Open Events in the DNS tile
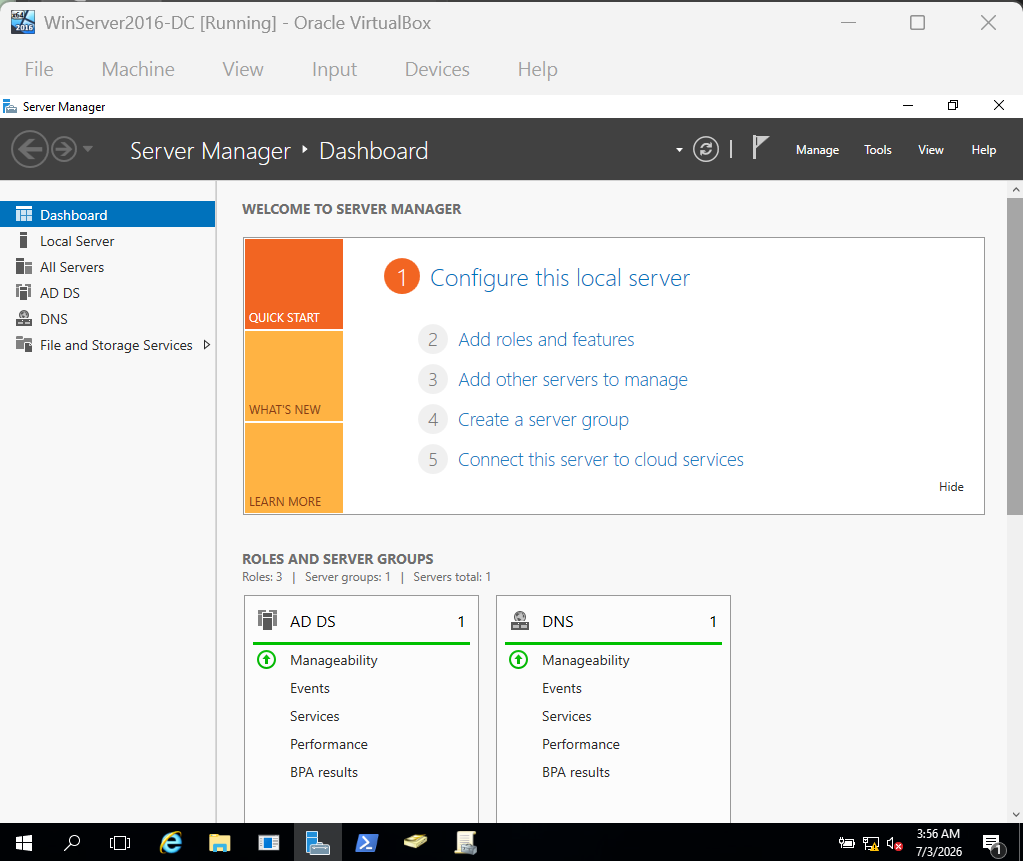 pyautogui.click(x=562, y=688)
